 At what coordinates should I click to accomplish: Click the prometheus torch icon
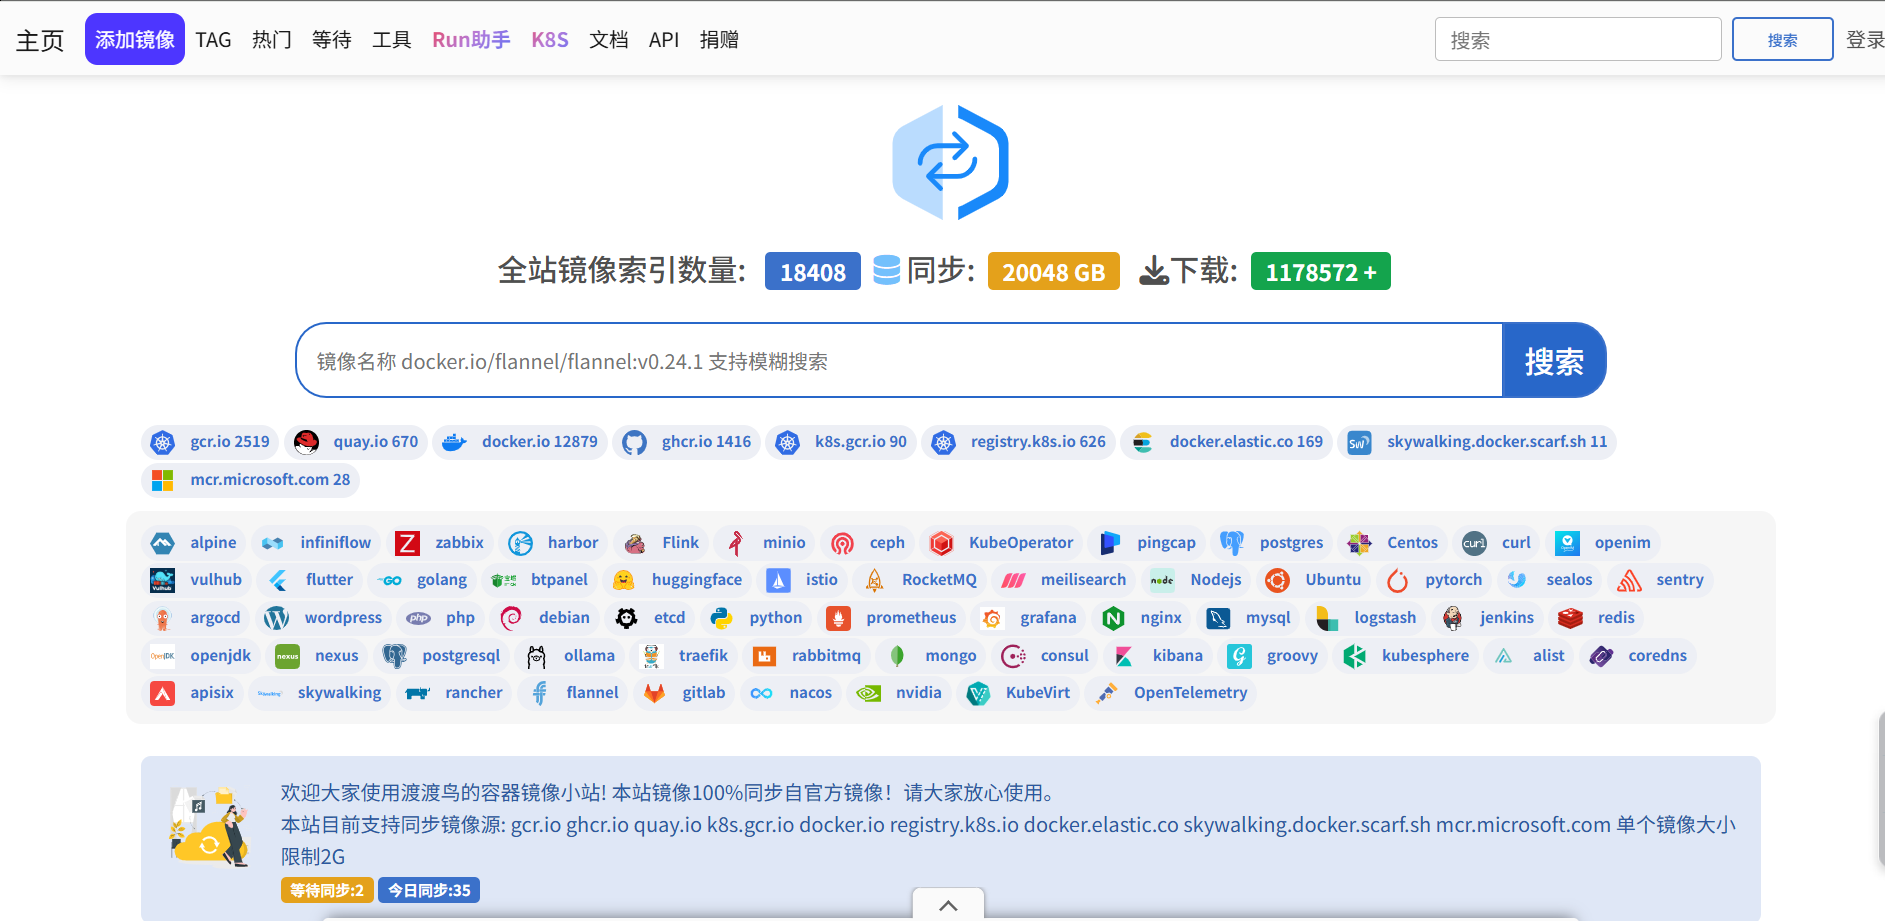[x=838, y=618]
